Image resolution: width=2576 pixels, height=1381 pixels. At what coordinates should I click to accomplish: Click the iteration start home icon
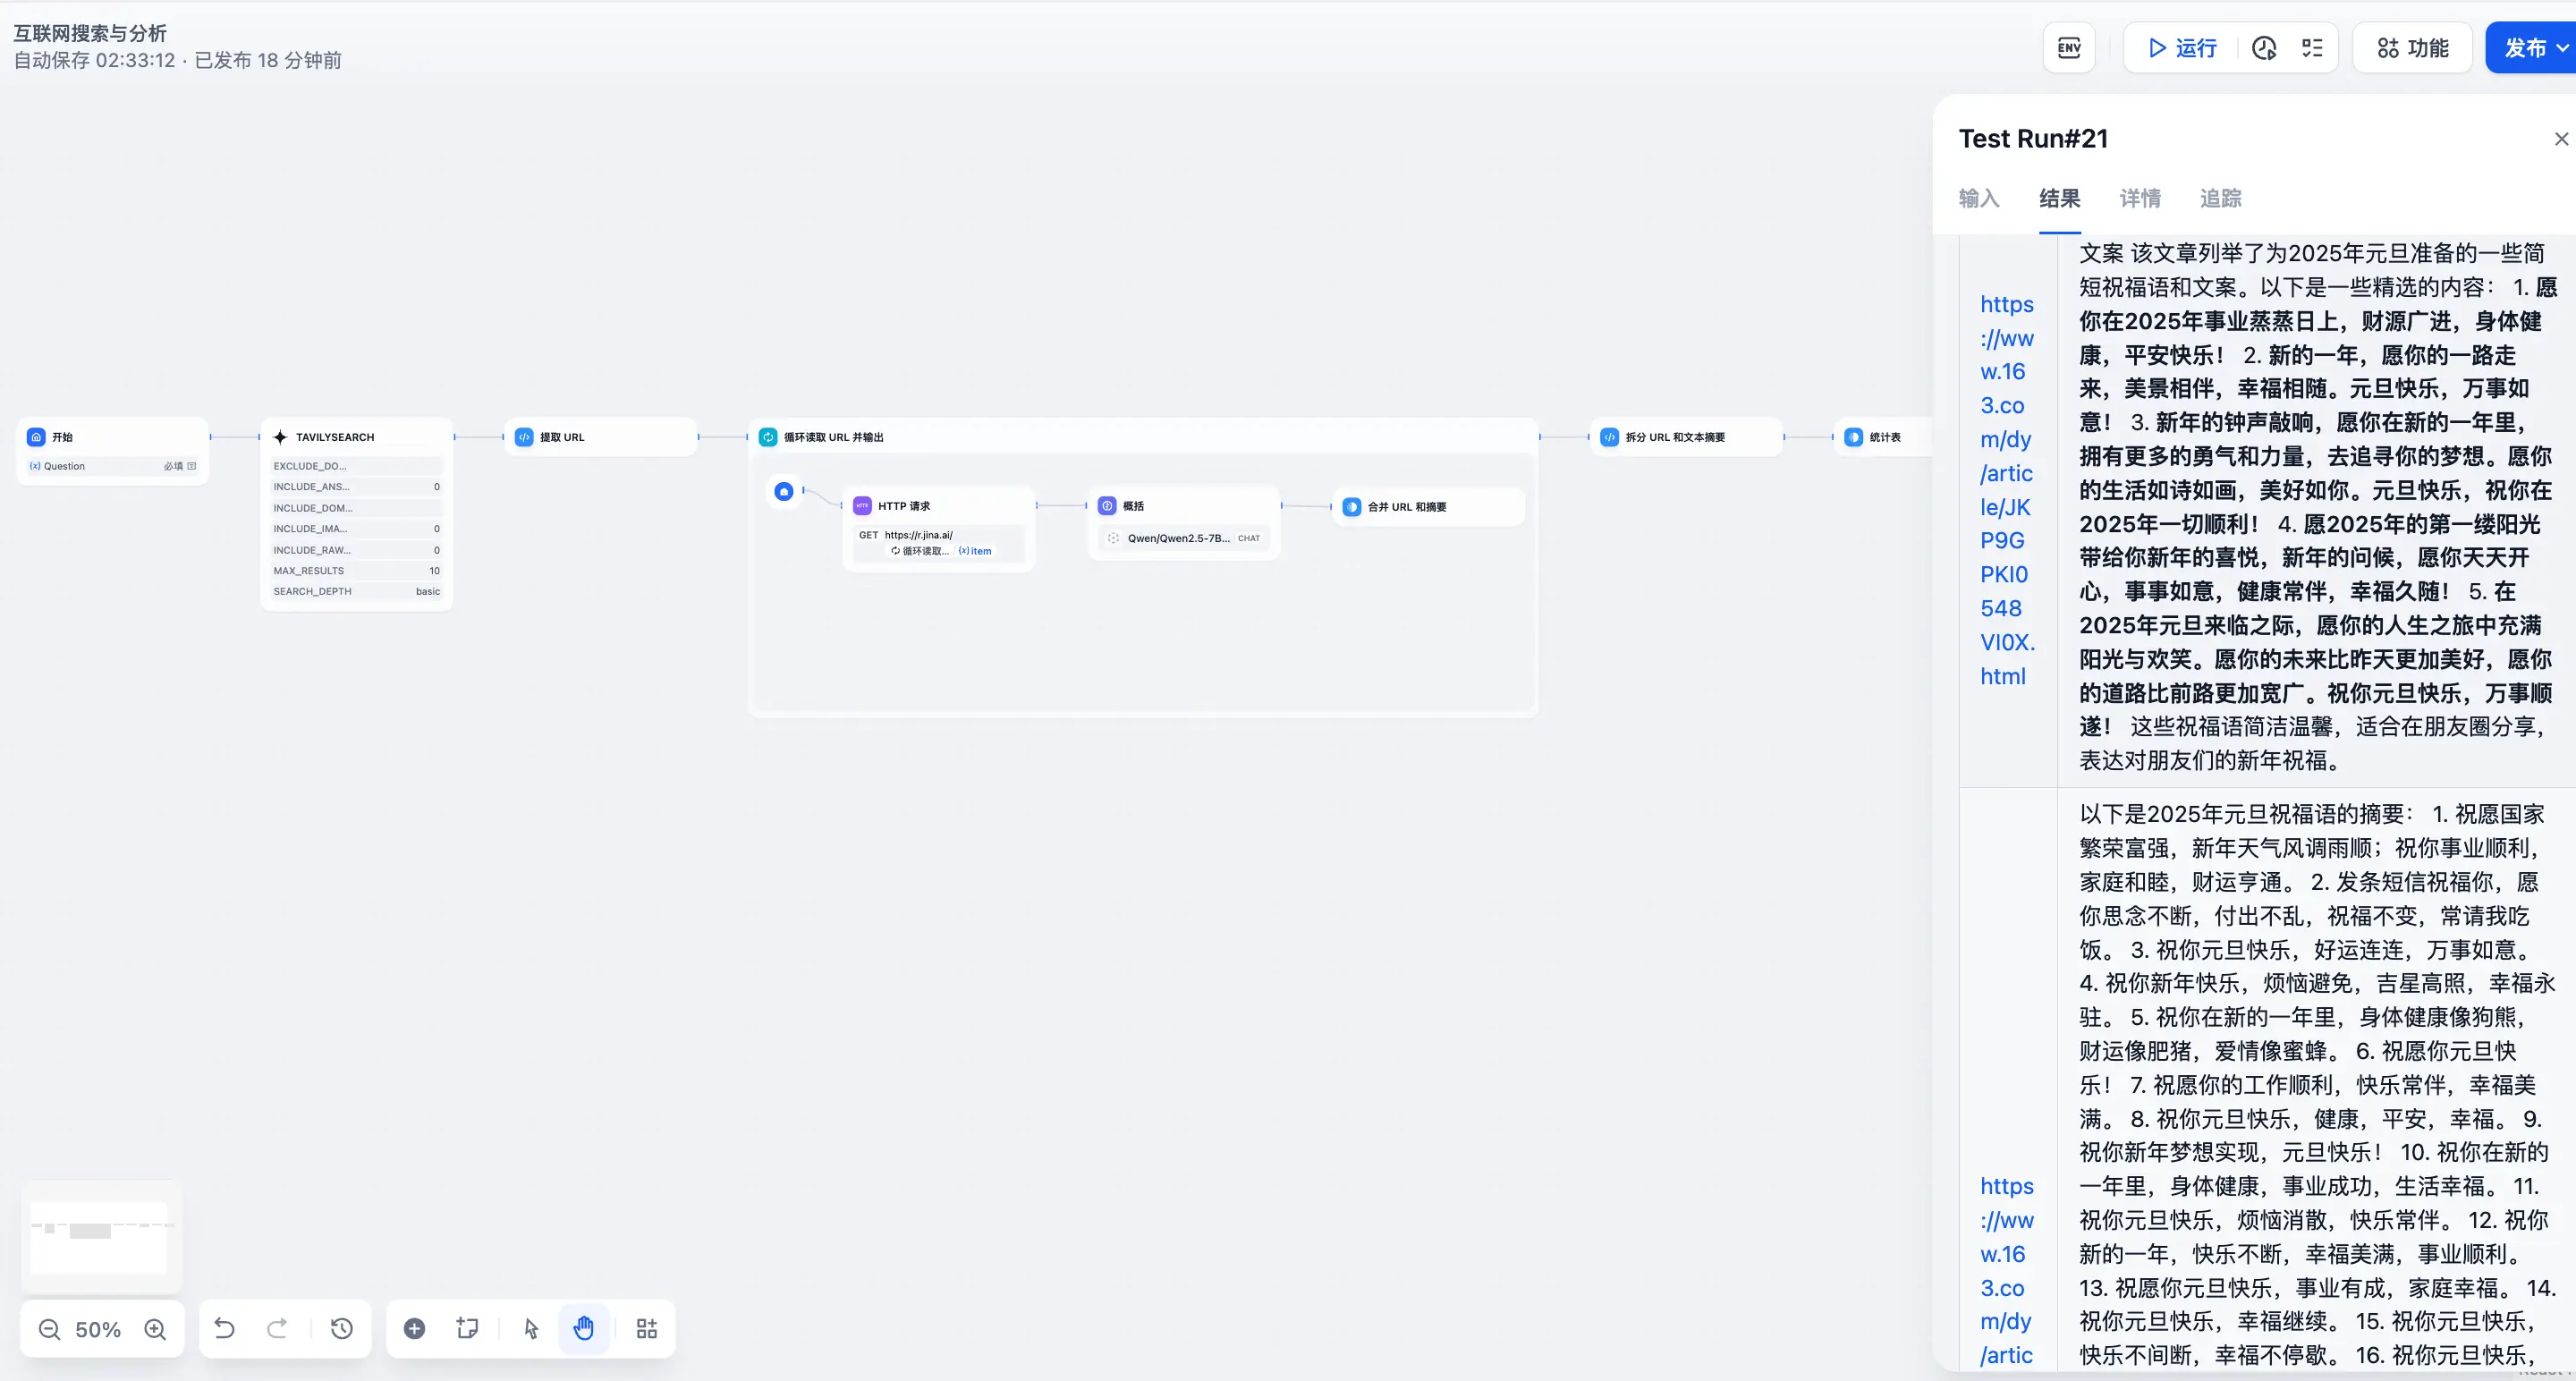(784, 491)
